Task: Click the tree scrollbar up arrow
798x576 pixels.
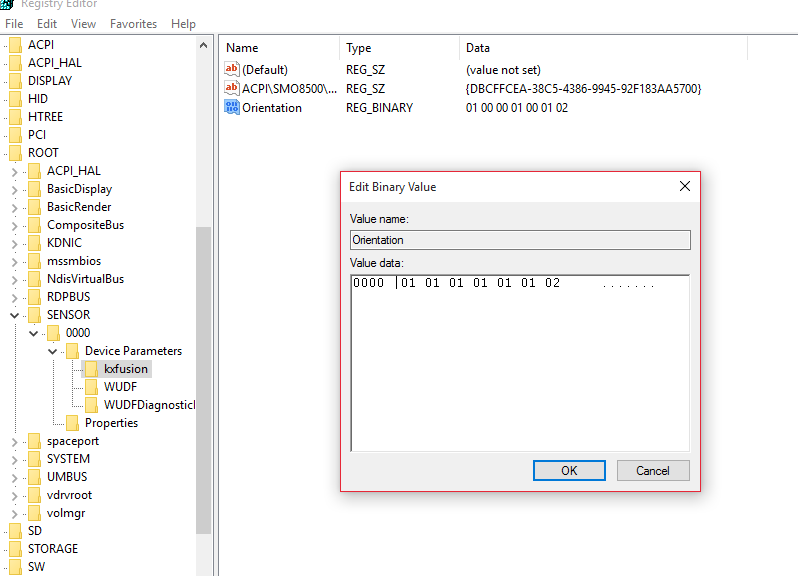Action: (x=204, y=45)
